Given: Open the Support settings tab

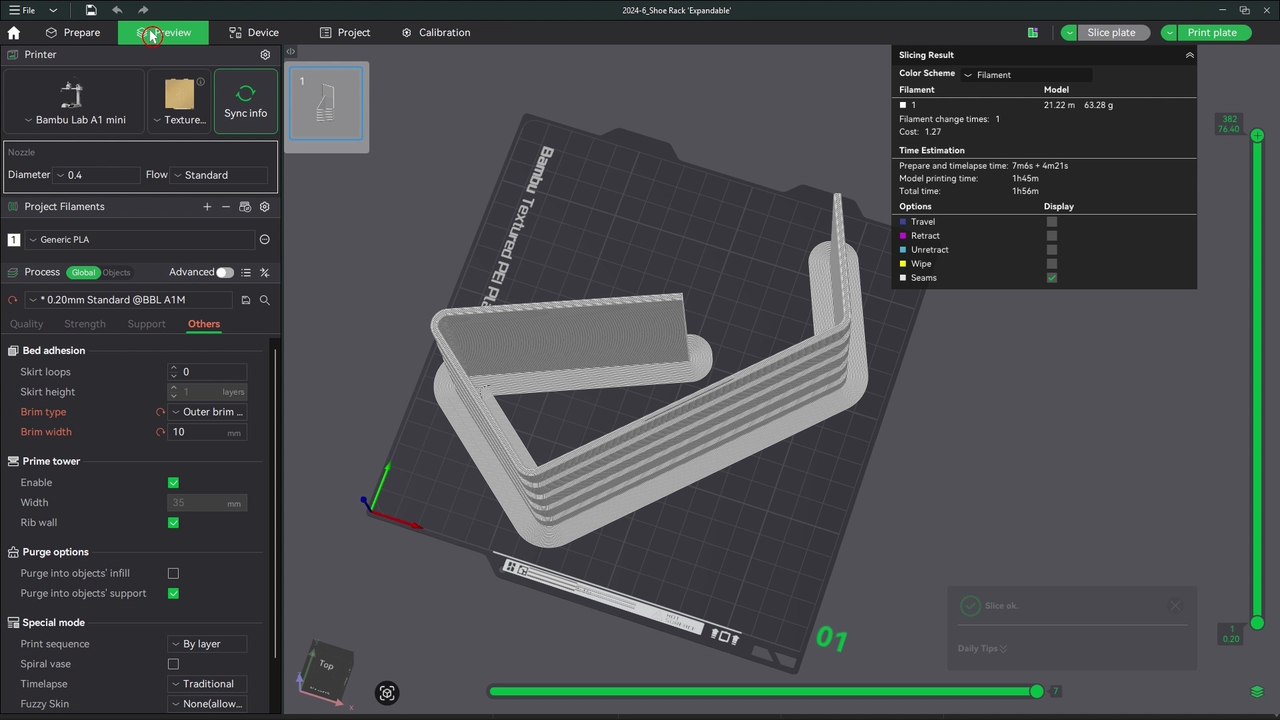Looking at the screenshot, I should [x=146, y=324].
